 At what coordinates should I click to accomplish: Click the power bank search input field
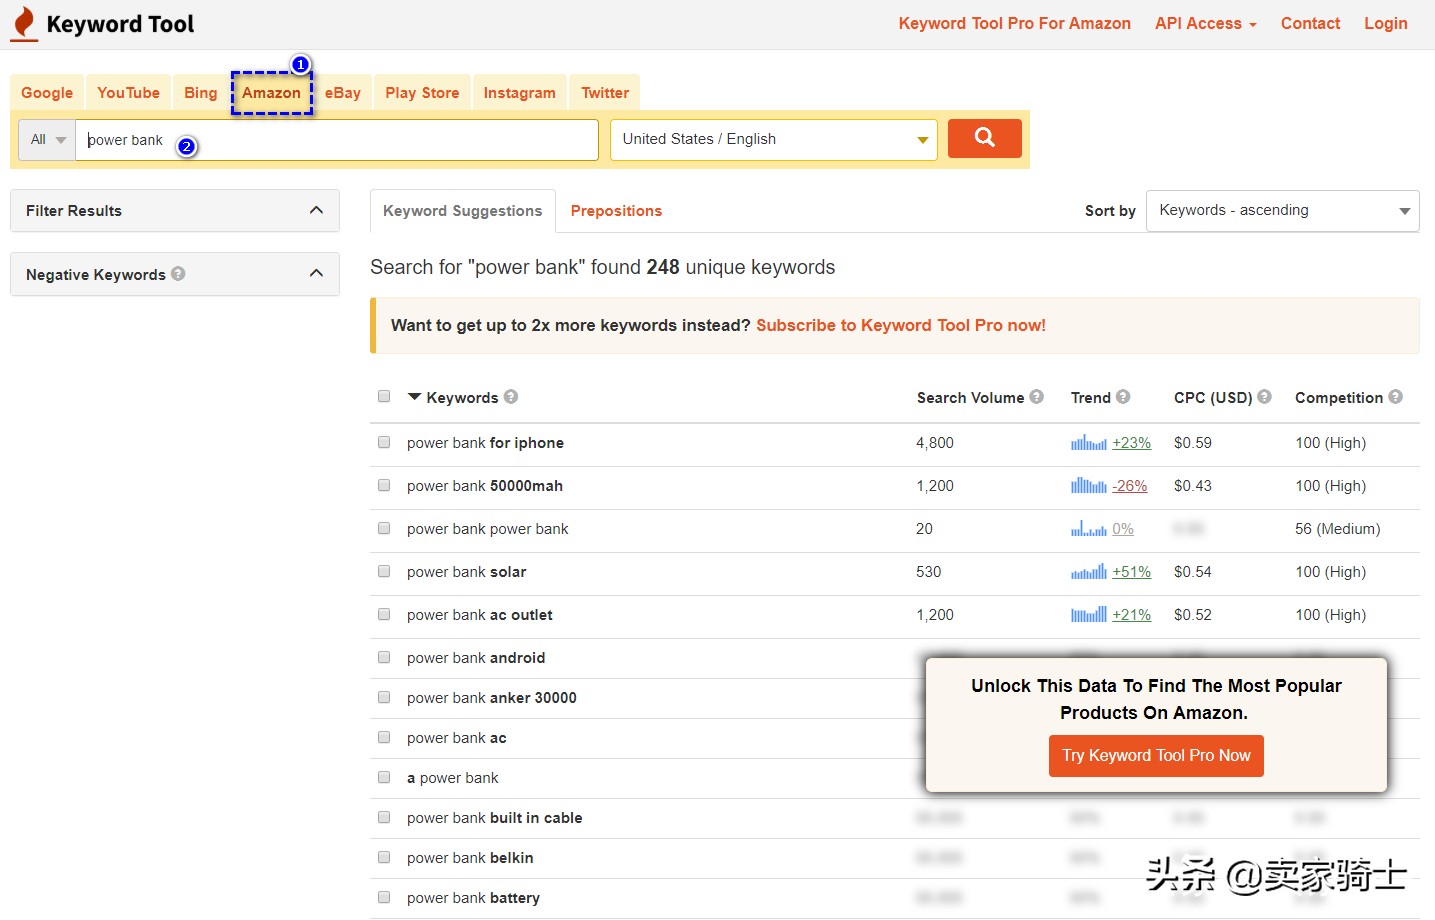(337, 140)
